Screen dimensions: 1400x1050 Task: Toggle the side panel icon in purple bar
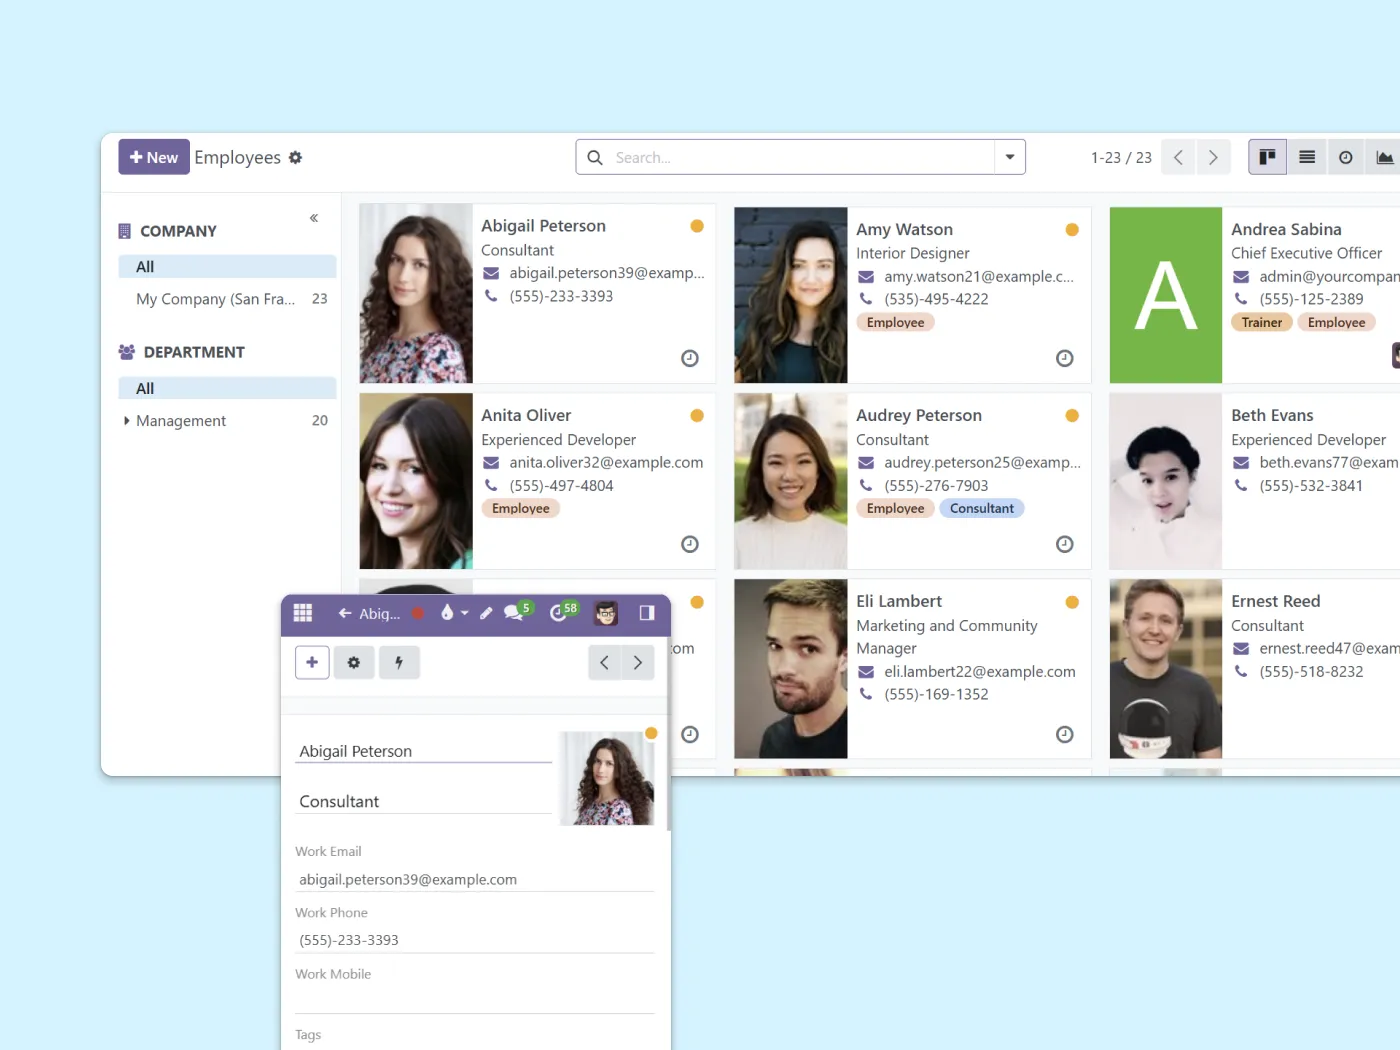point(647,613)
